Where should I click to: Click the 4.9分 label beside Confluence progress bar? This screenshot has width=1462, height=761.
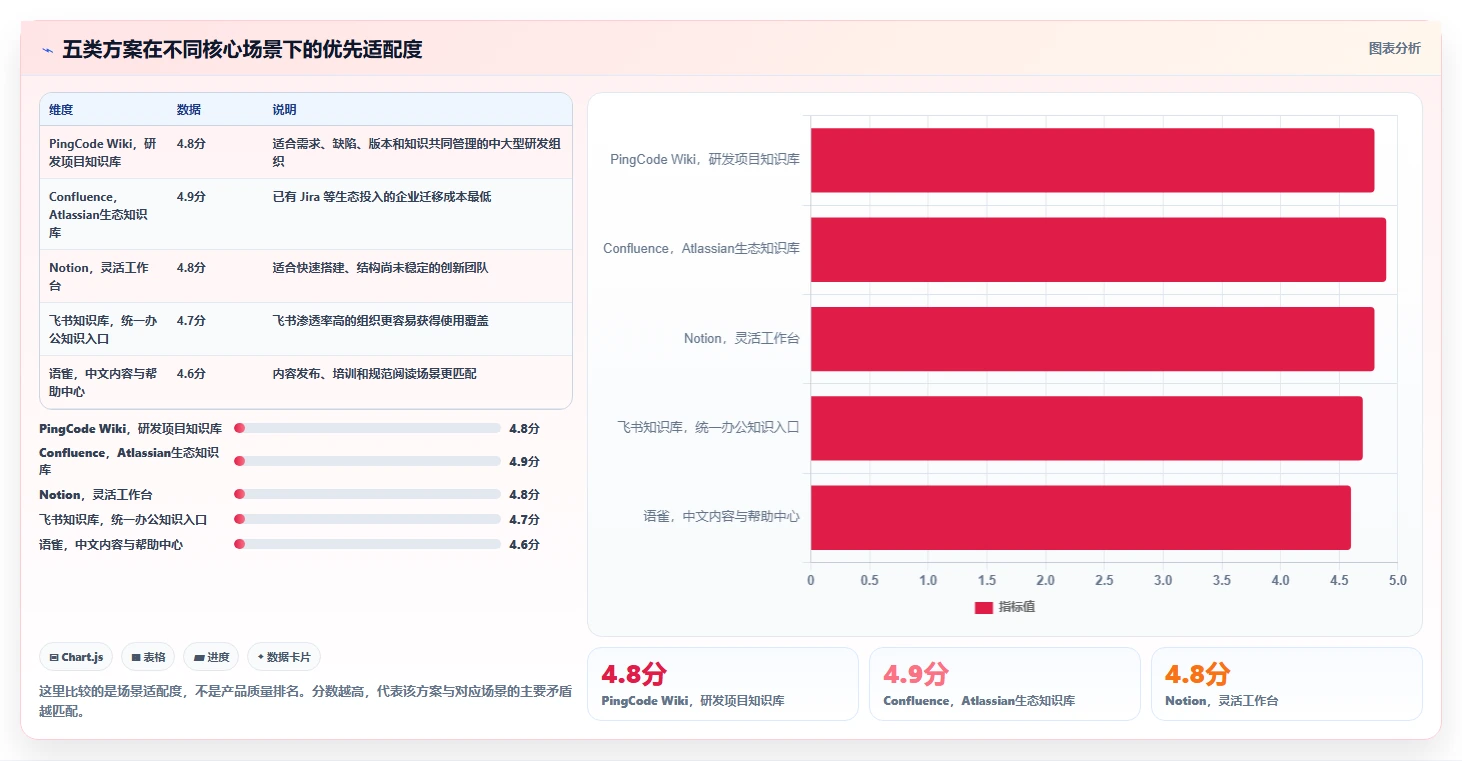point(524,461)
